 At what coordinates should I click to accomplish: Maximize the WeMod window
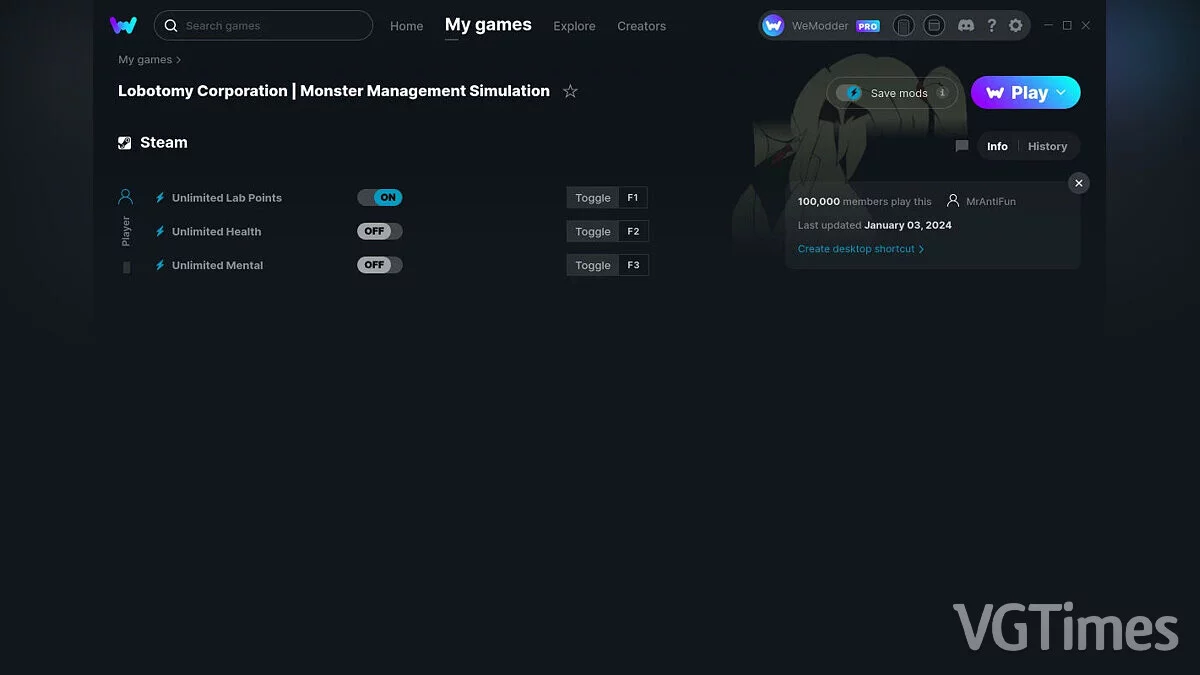coord(1067,25)
